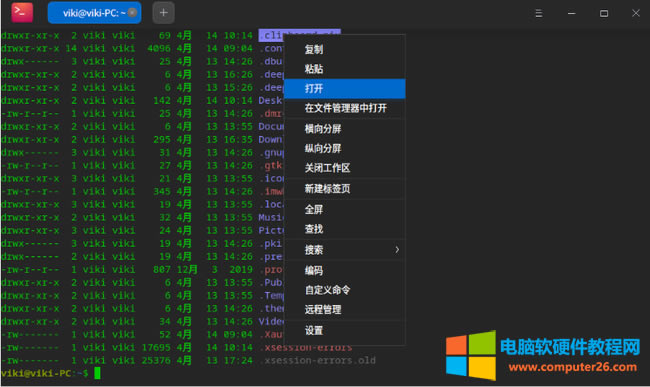Choose 粘贴 from context menu
The height and width of the screenshot is (387, 650).
point(344,69)
